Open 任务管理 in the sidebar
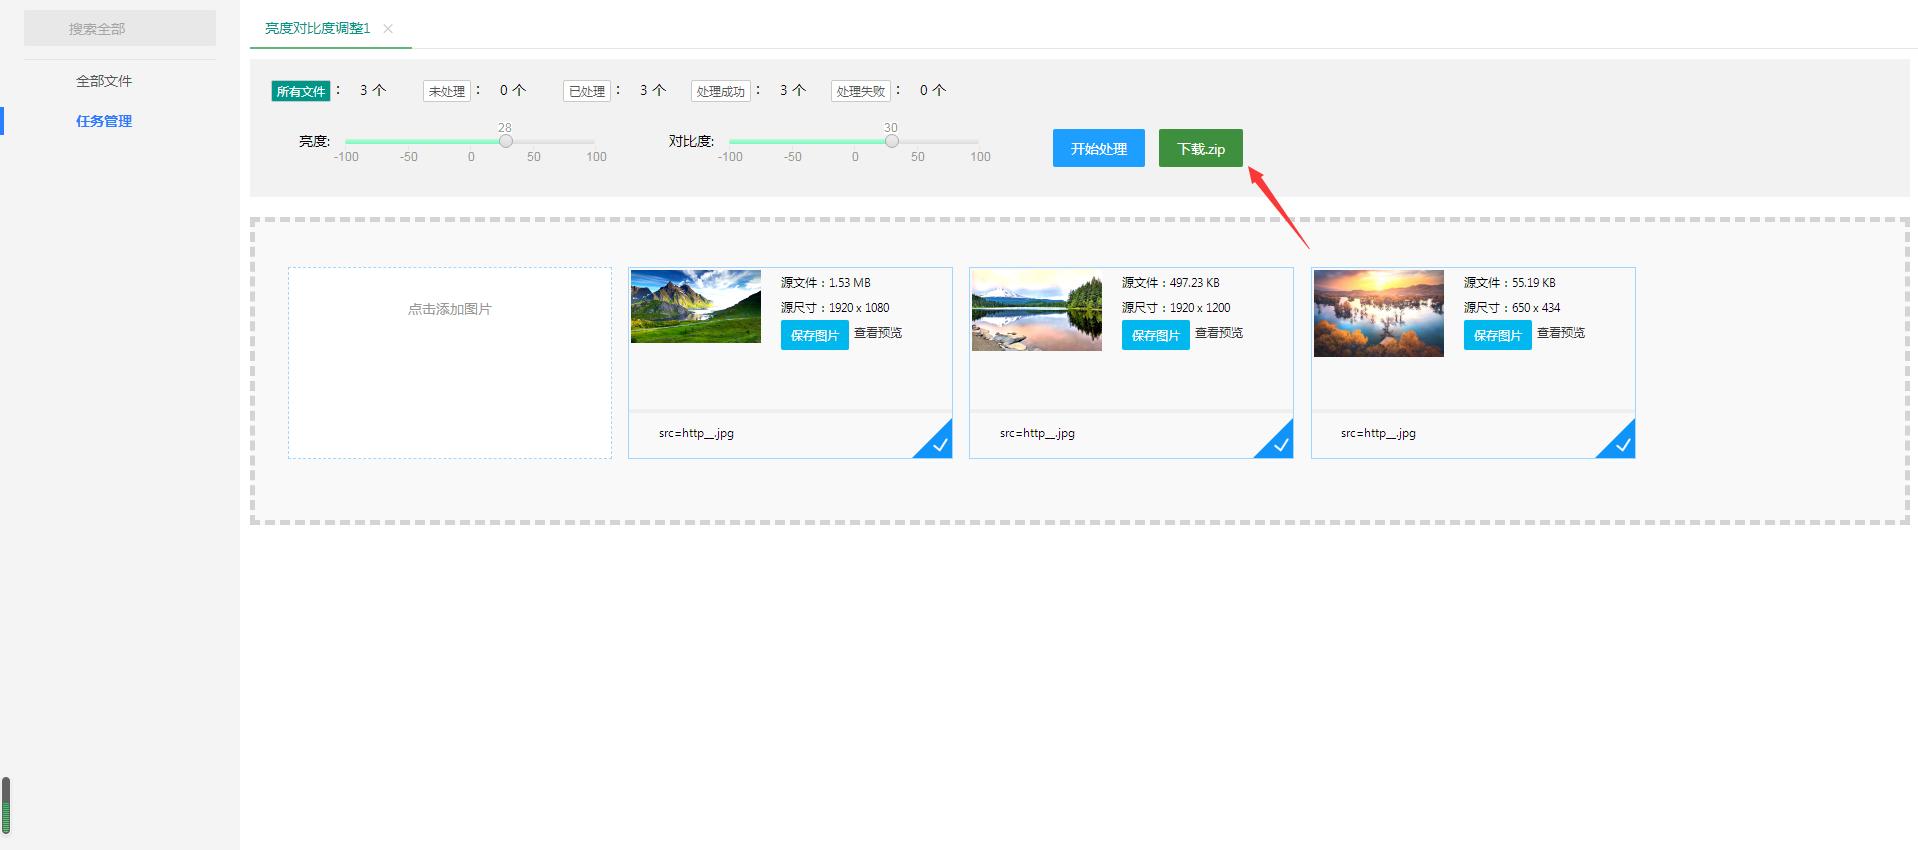Image resolution: width=1918 pixels, height=850 pixels. [104, 121]
